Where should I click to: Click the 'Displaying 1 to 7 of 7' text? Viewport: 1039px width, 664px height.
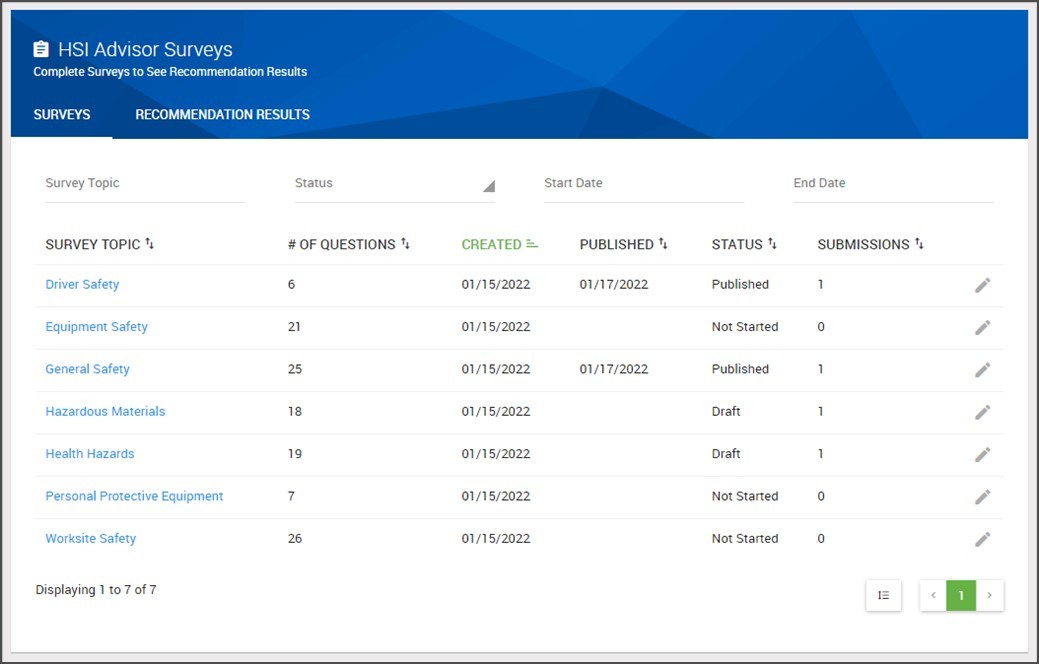96,590
